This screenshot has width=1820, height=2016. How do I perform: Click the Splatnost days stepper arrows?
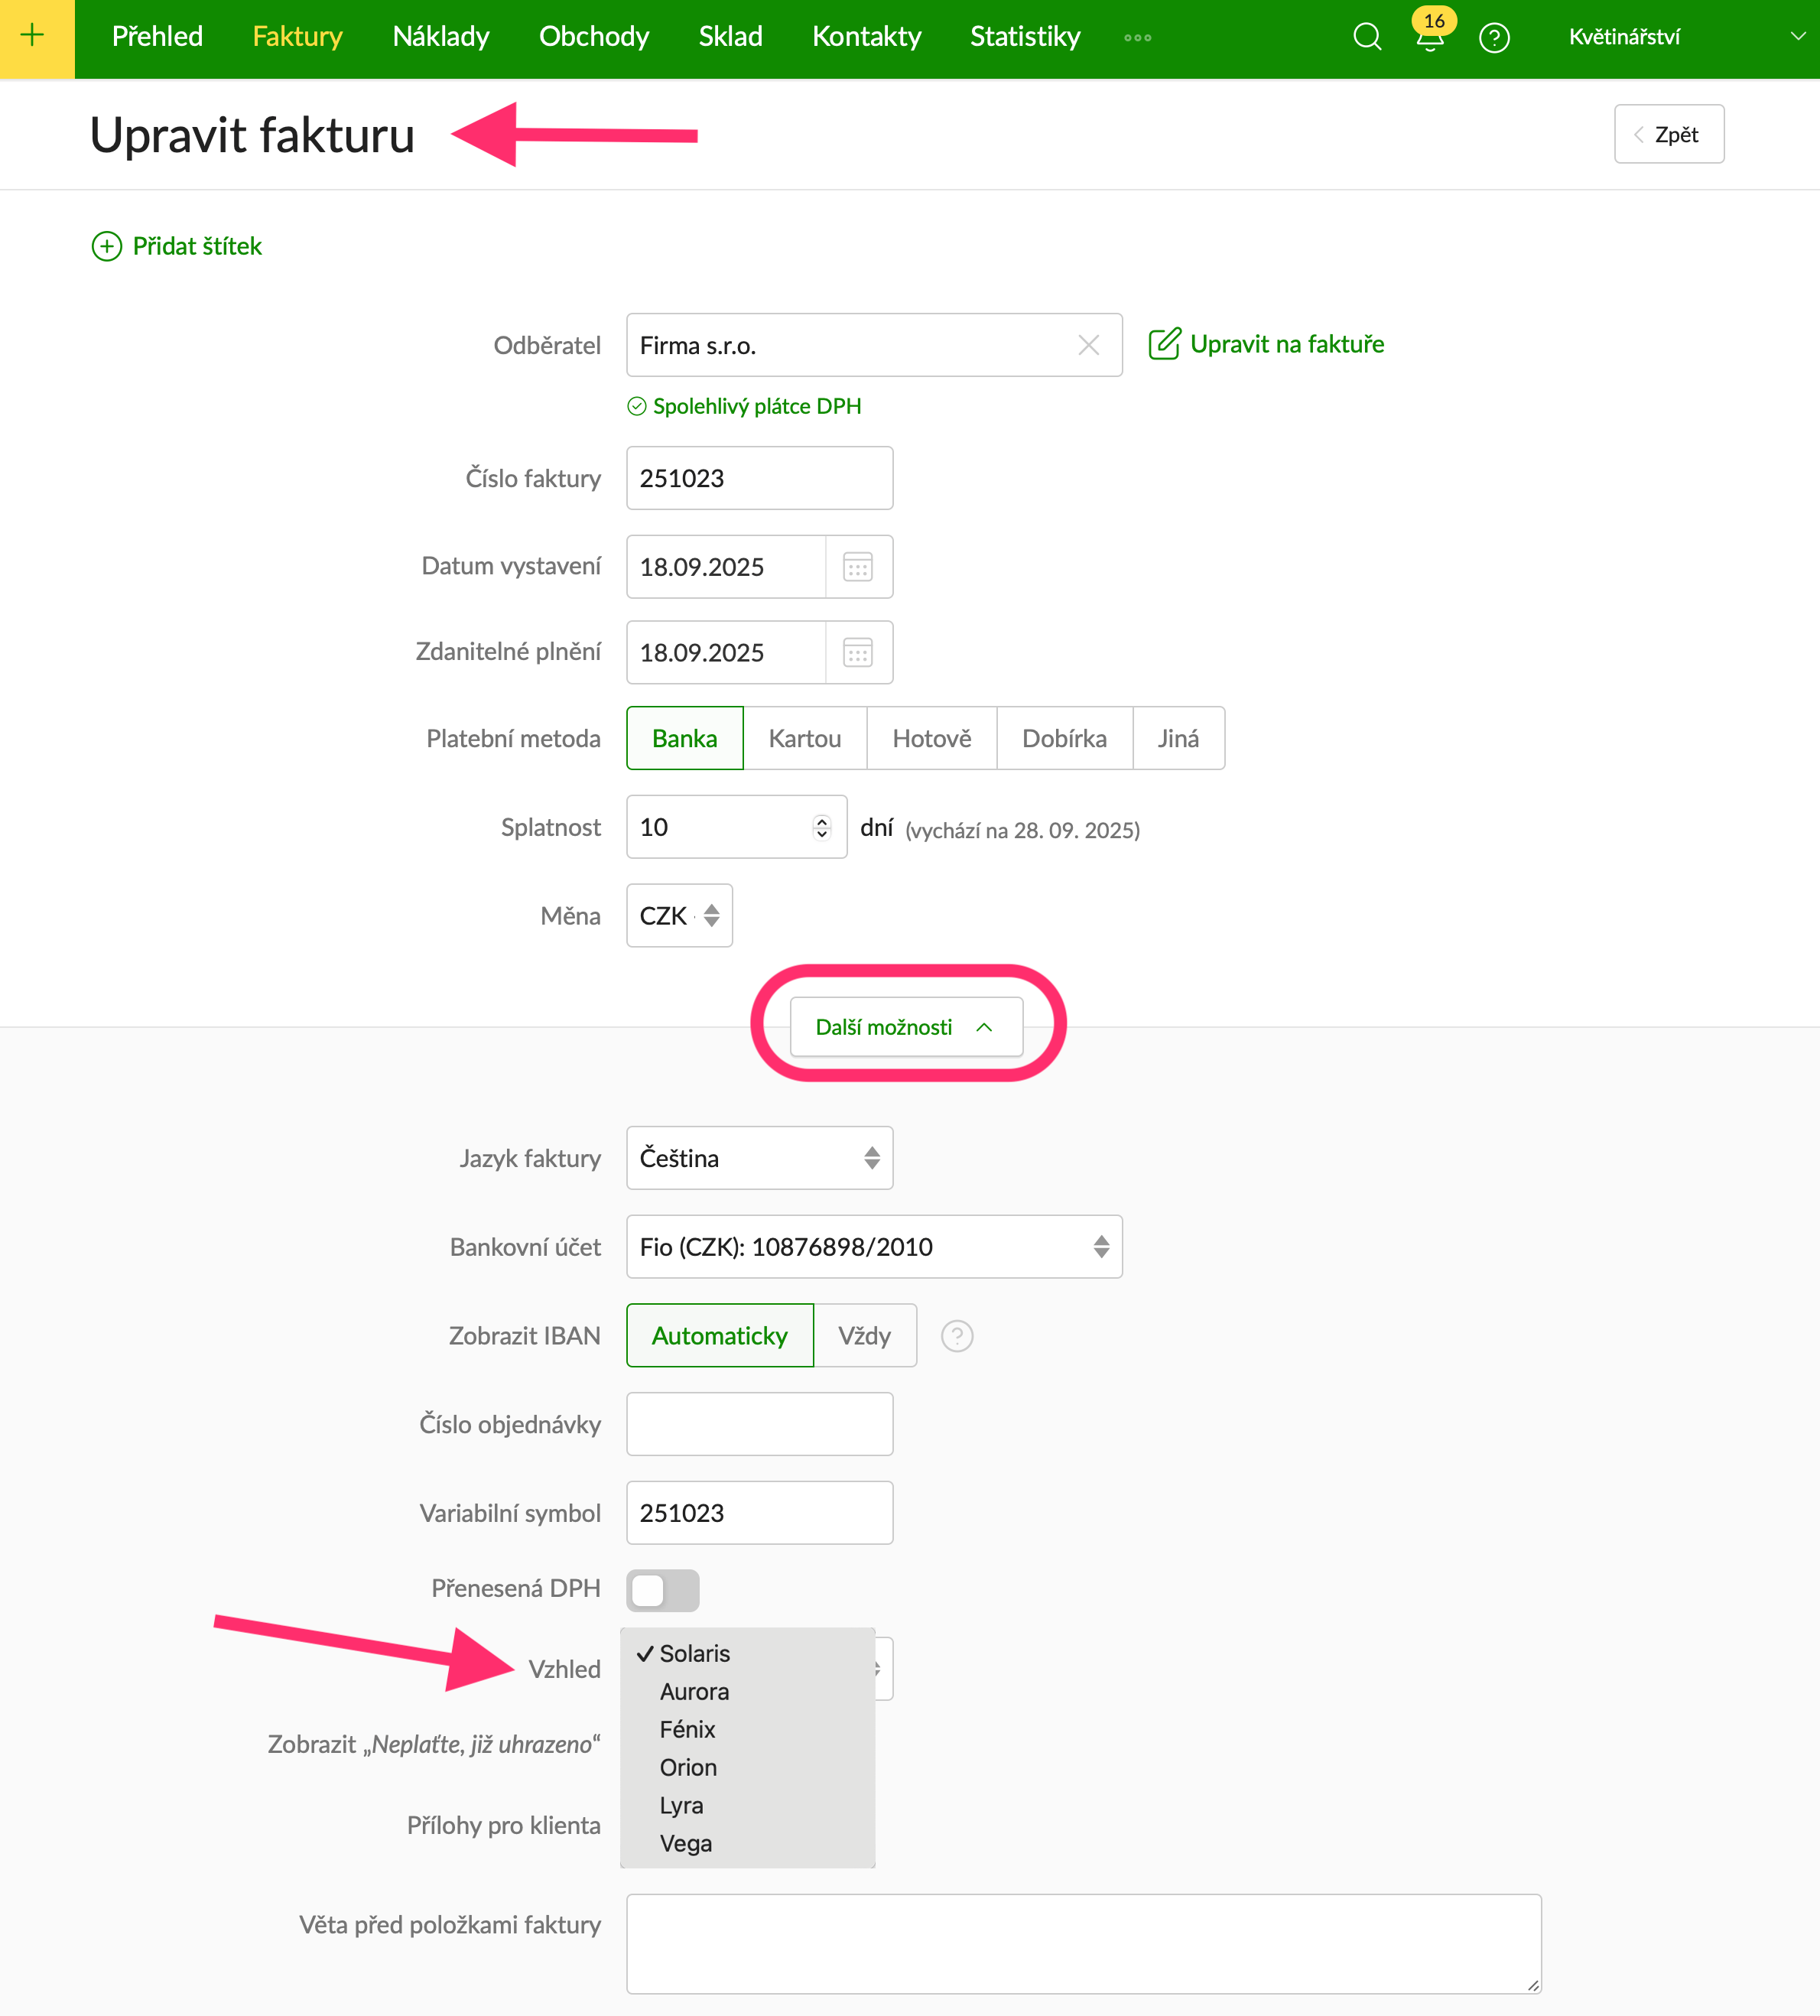pos(822,827)
